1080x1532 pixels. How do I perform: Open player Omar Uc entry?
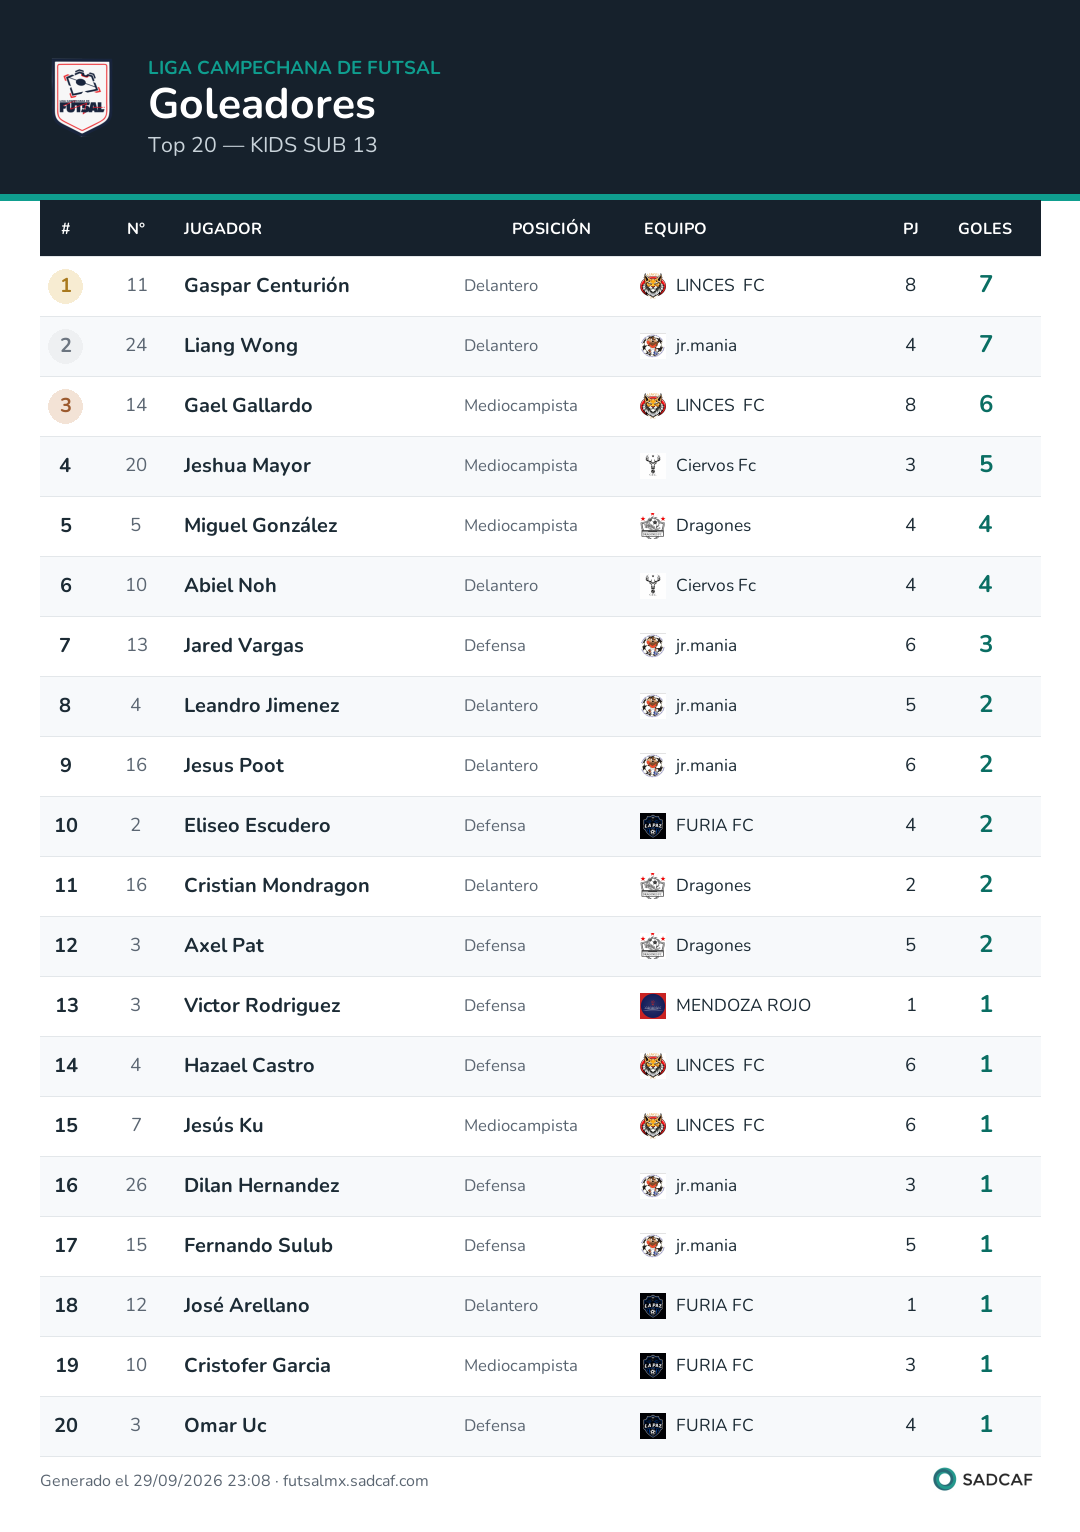pyautogui.click(x=225, y=1425)
